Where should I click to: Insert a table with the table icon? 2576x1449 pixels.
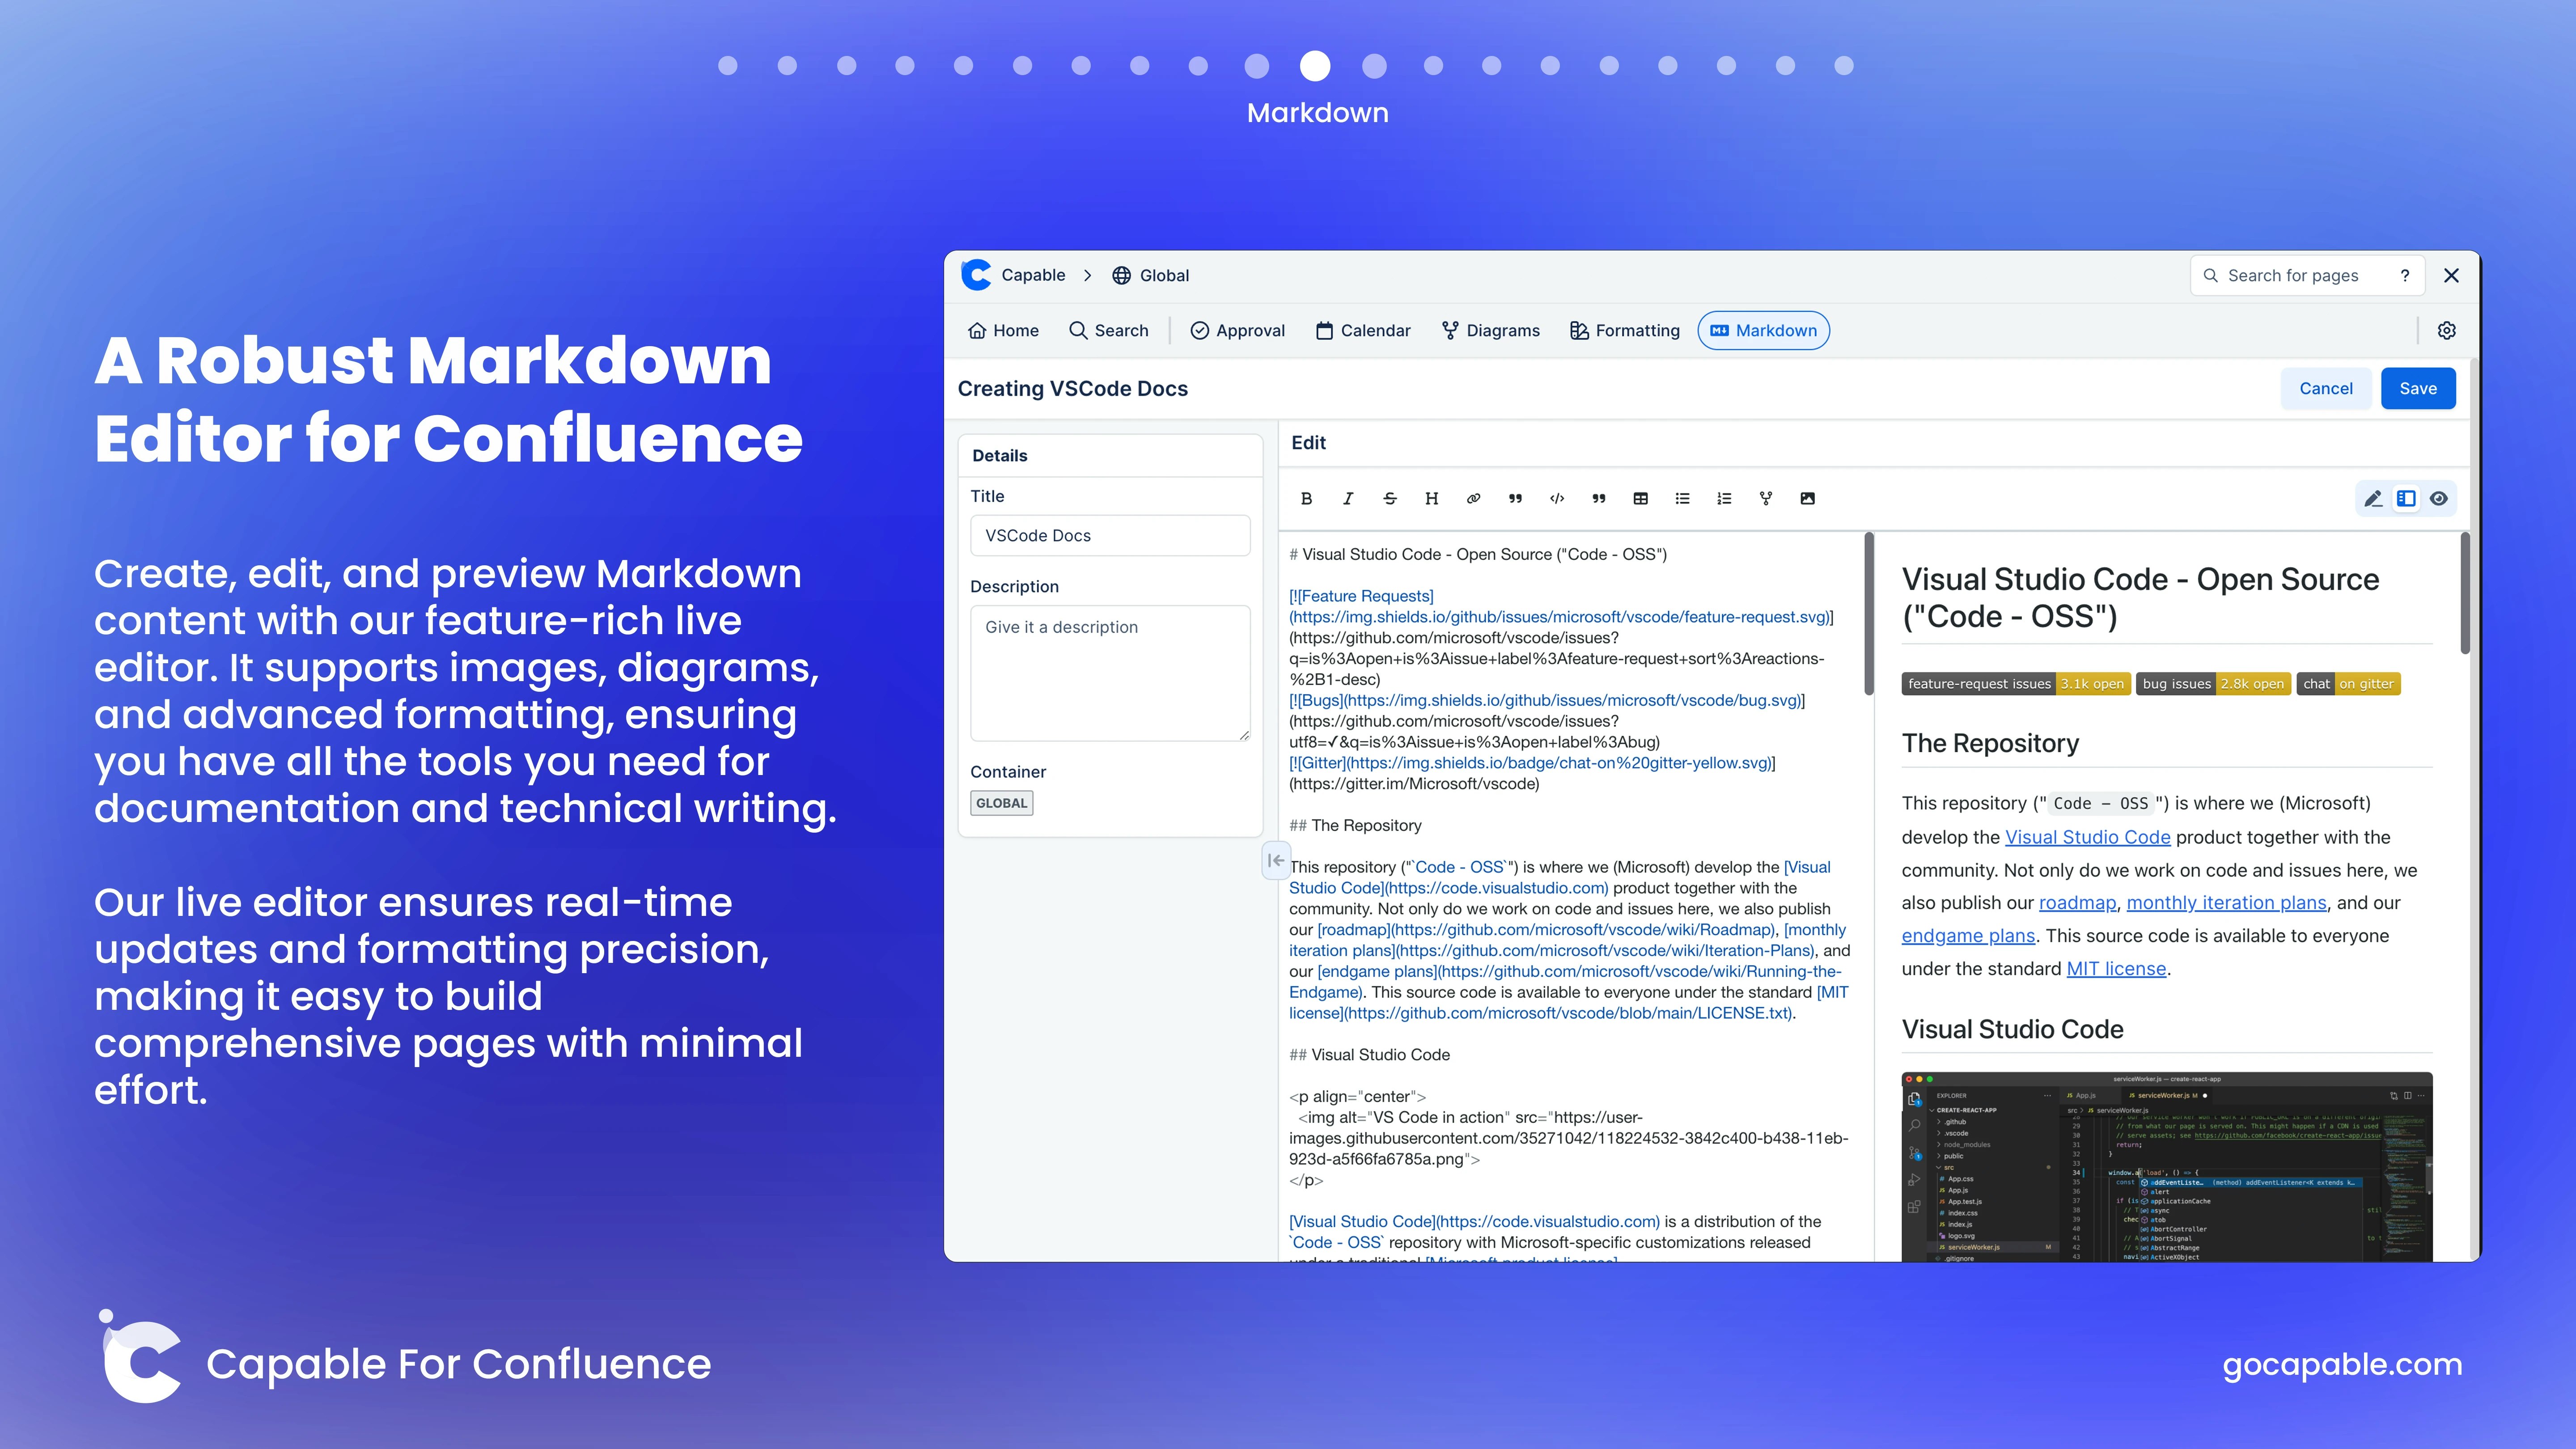tap(1641, 498)
